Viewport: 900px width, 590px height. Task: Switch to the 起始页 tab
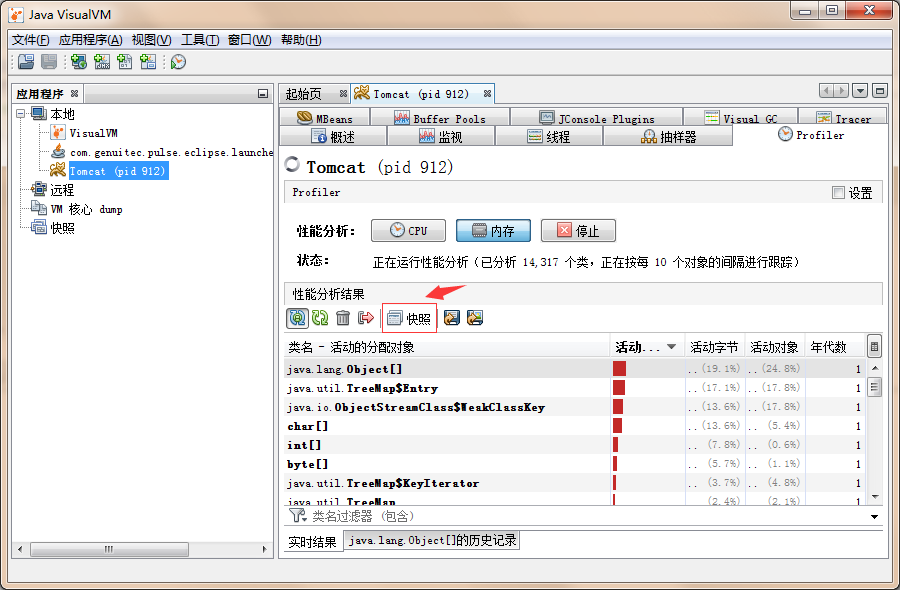coord(304,94)
